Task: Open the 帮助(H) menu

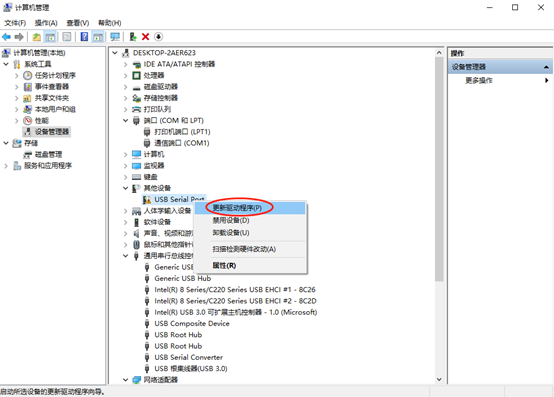Action: (x=110, y=23)
